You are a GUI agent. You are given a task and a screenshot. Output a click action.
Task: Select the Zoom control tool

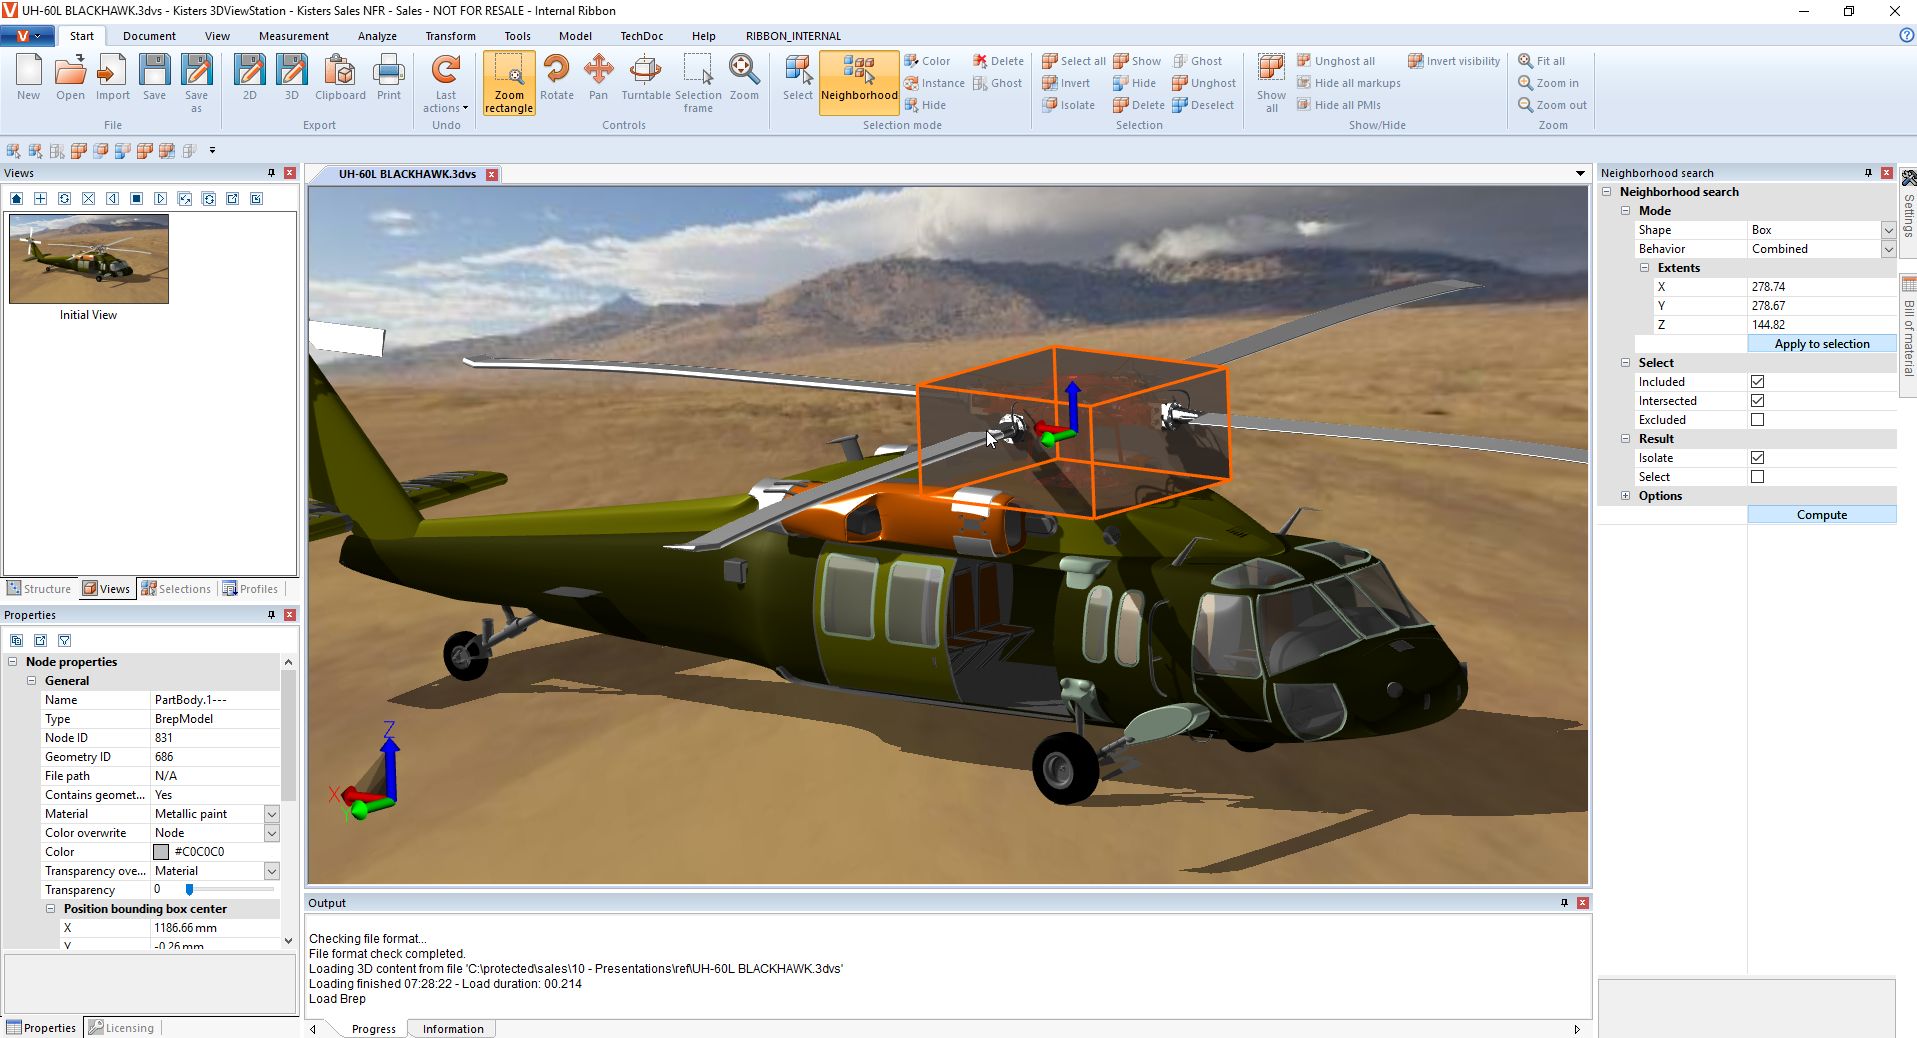point(744,78)
